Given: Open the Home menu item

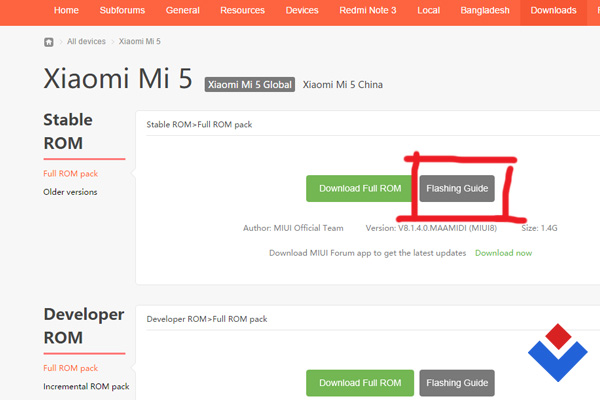Looking at the screenshot, I should (x=66, y=10).
